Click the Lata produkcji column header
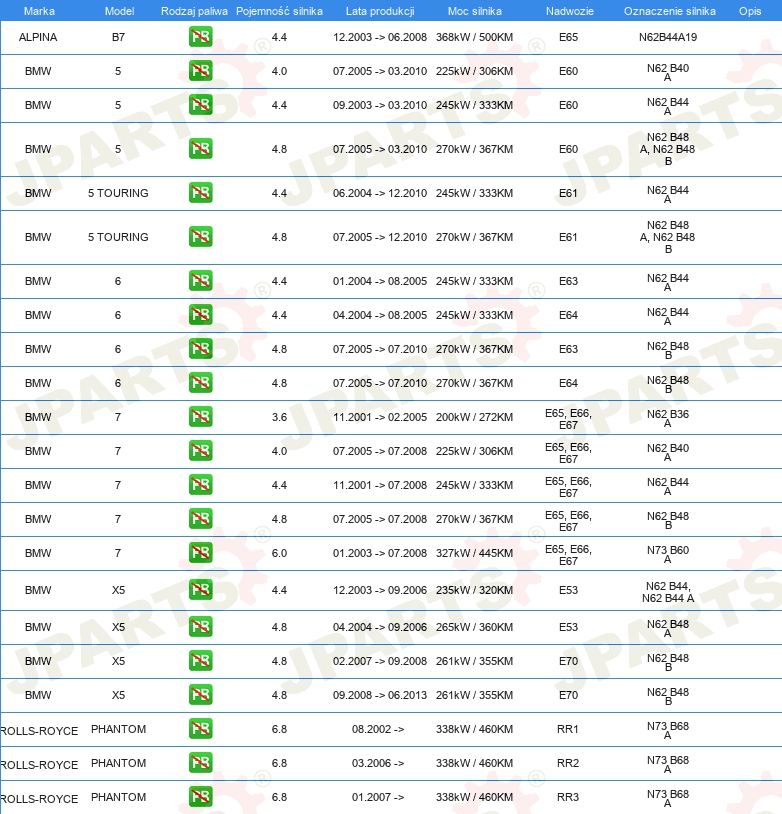 pos(380,11)
